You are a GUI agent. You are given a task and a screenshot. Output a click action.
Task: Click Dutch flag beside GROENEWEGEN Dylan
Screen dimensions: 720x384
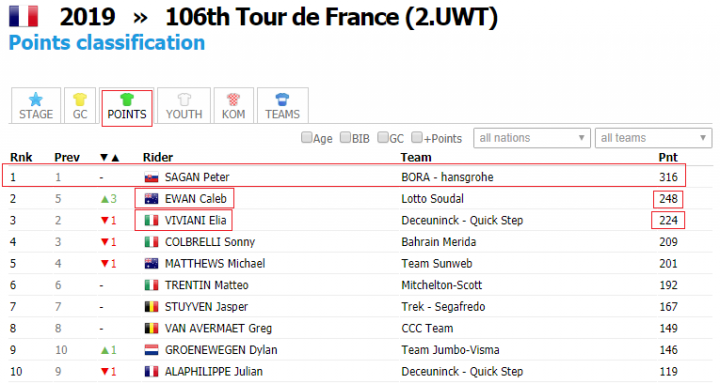(x=152, y=350)
